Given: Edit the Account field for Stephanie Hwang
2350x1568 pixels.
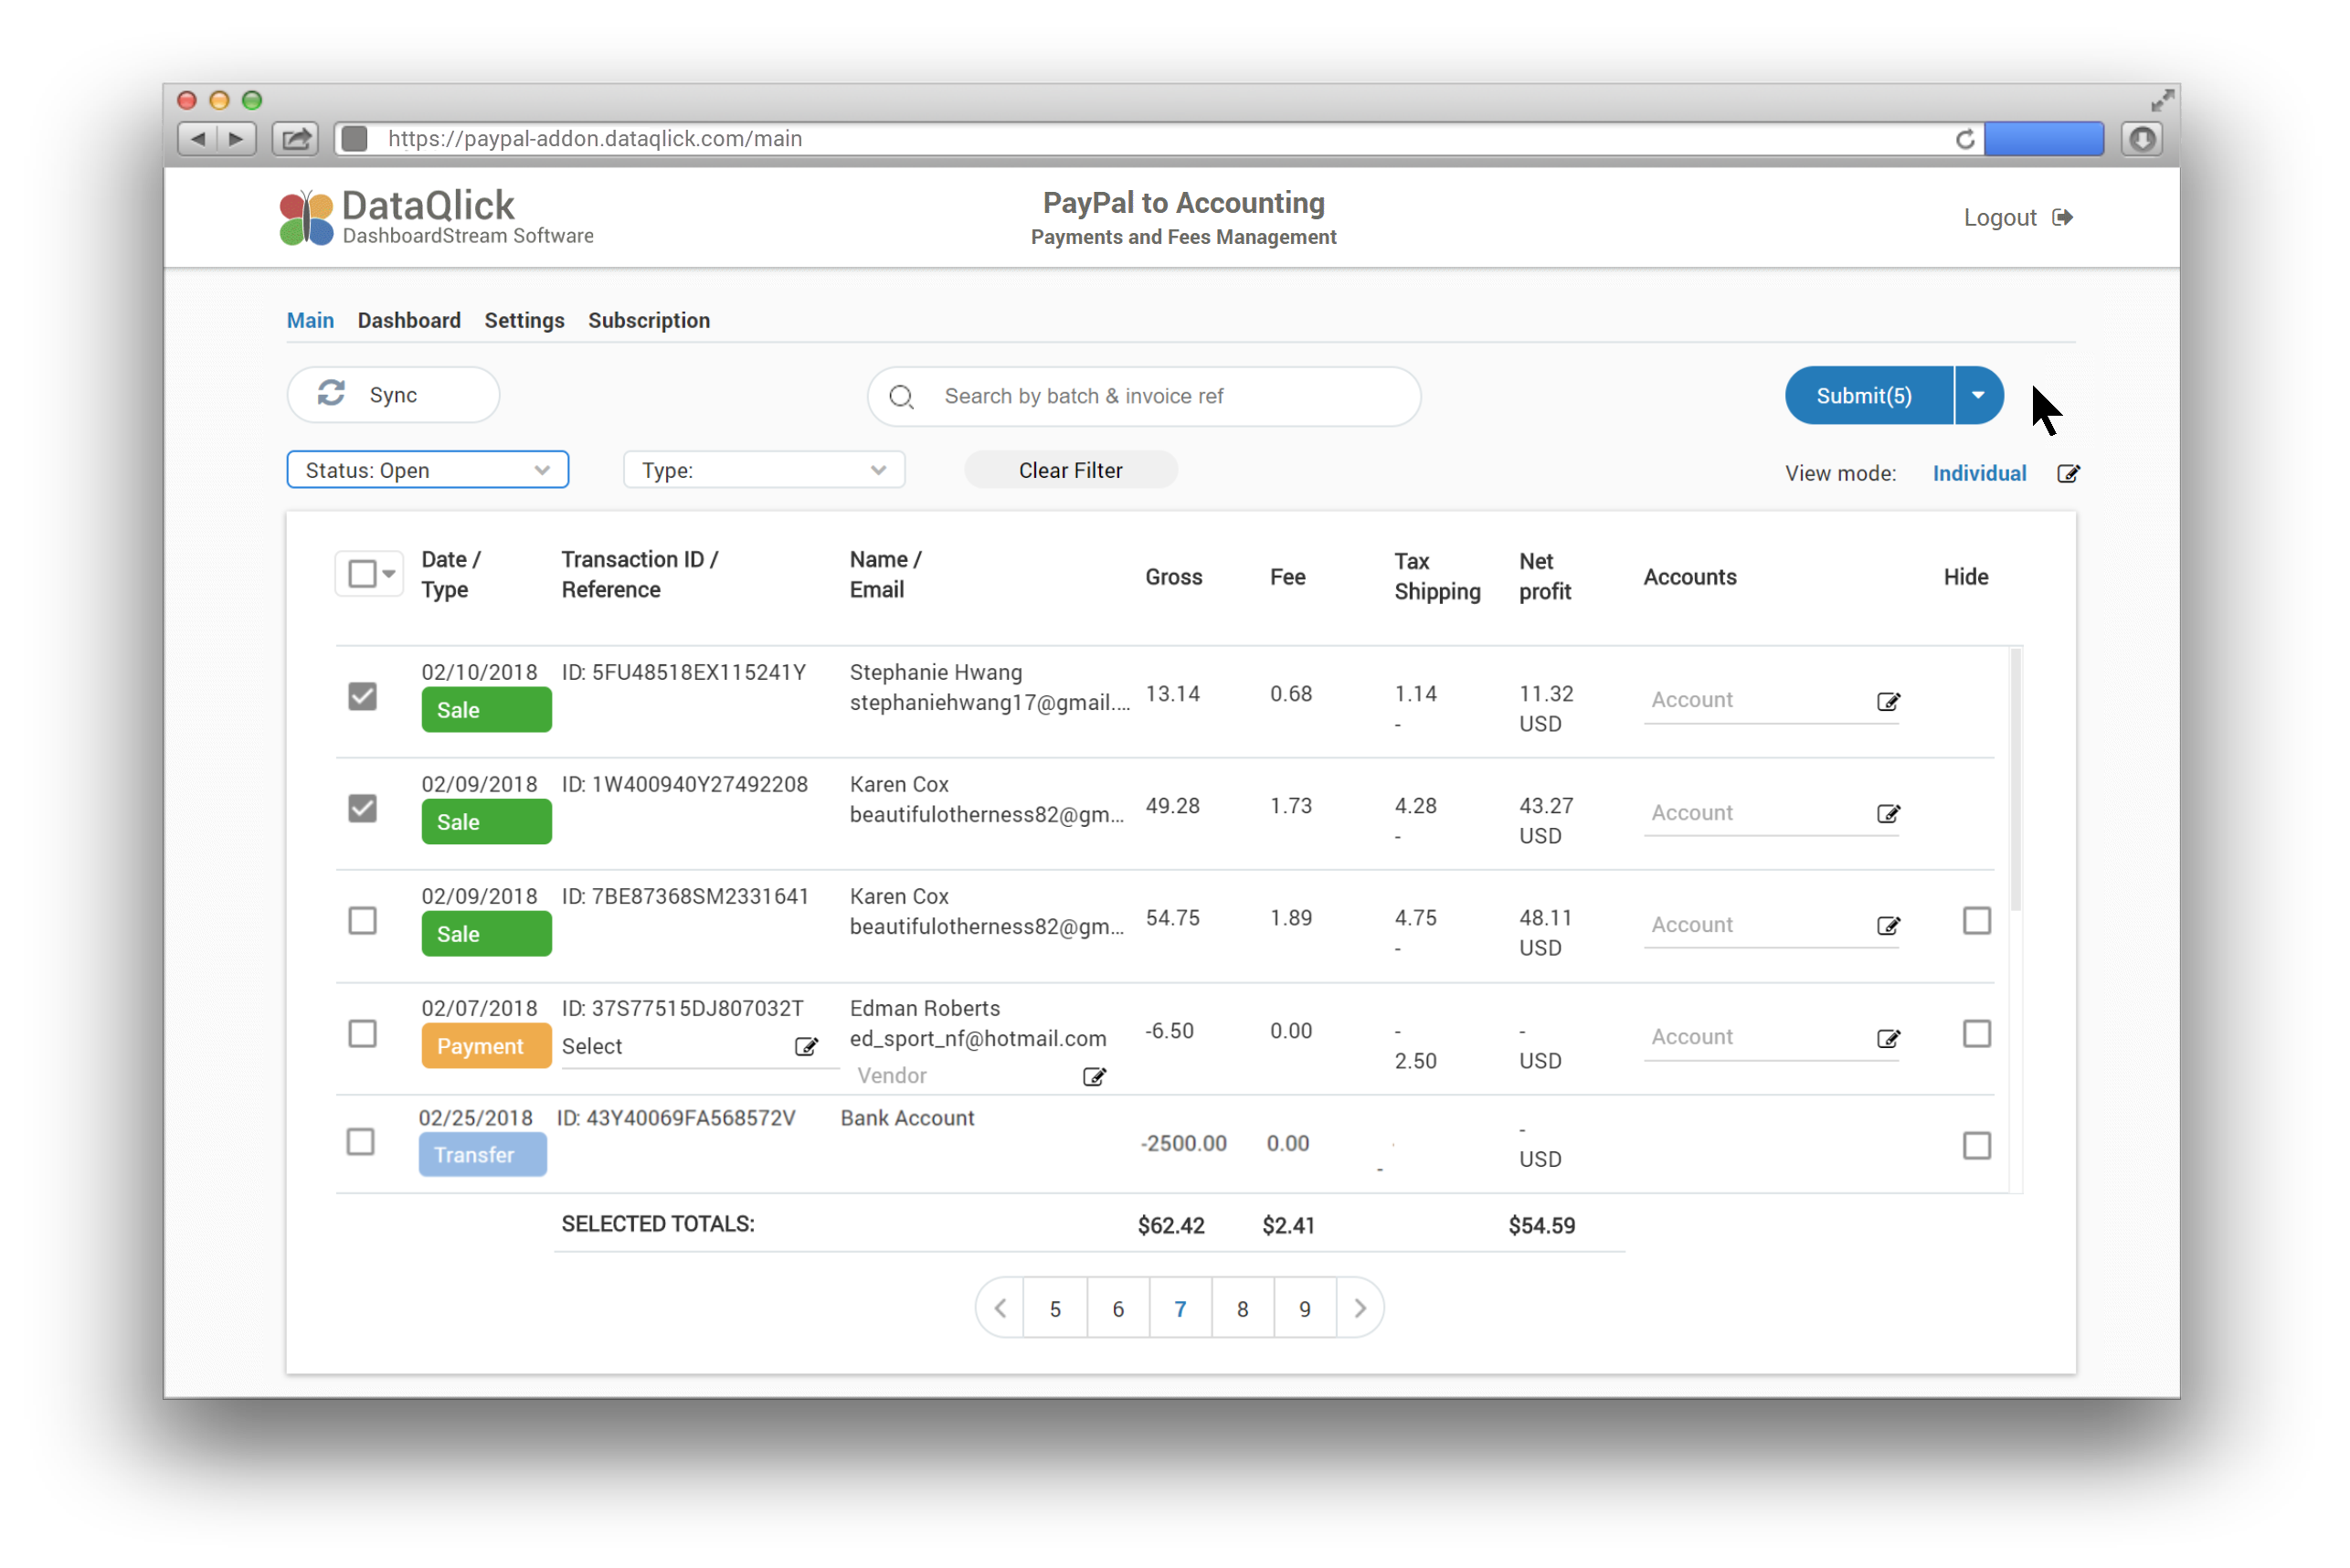Looking at the screenshot, I should tap(1888, 701).
